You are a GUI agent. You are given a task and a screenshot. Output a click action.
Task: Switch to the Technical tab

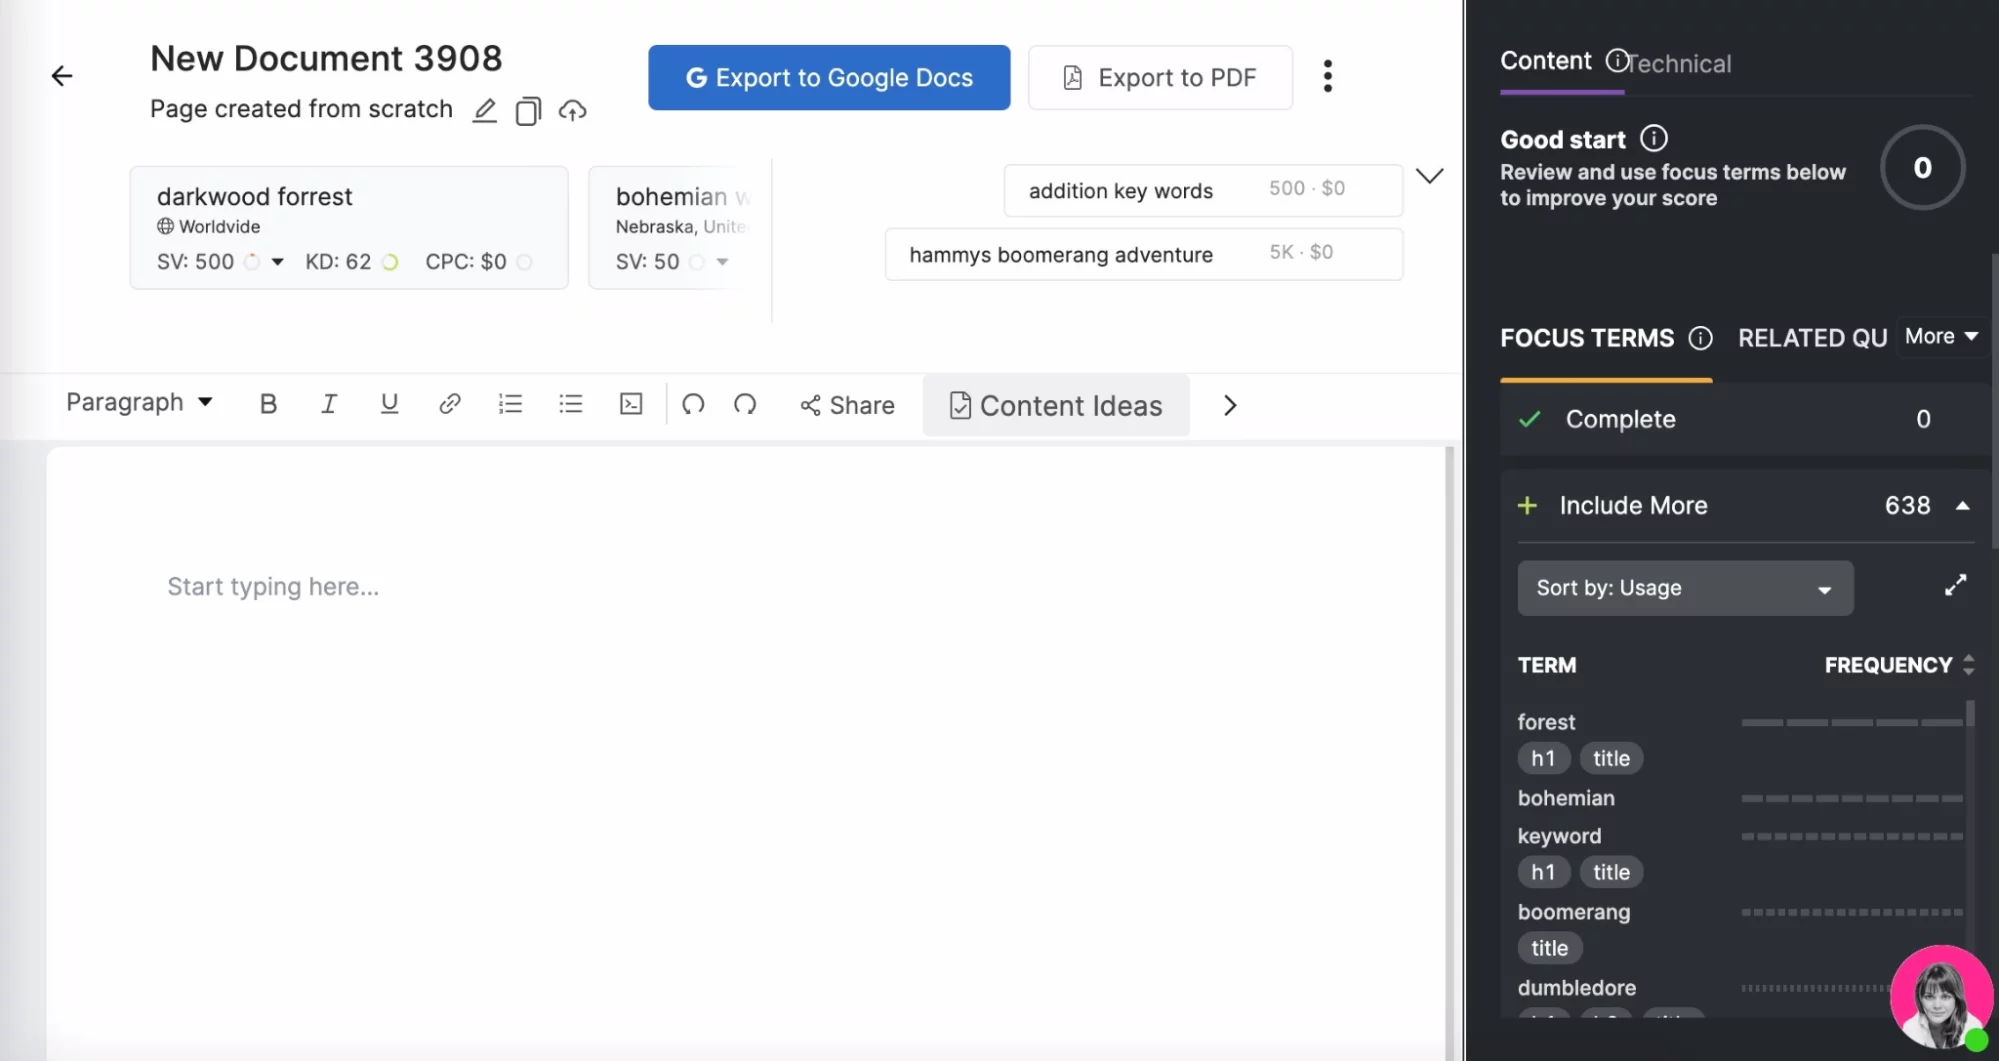(x=1680, y=64)
